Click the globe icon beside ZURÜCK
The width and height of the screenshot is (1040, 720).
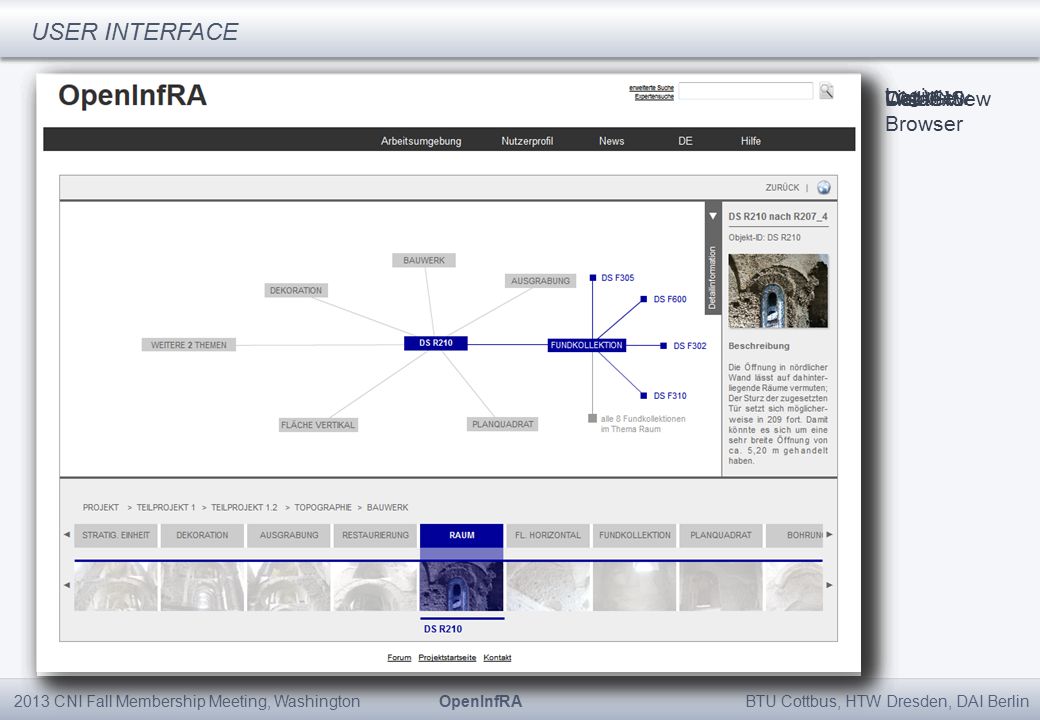[x=823, y=188]
